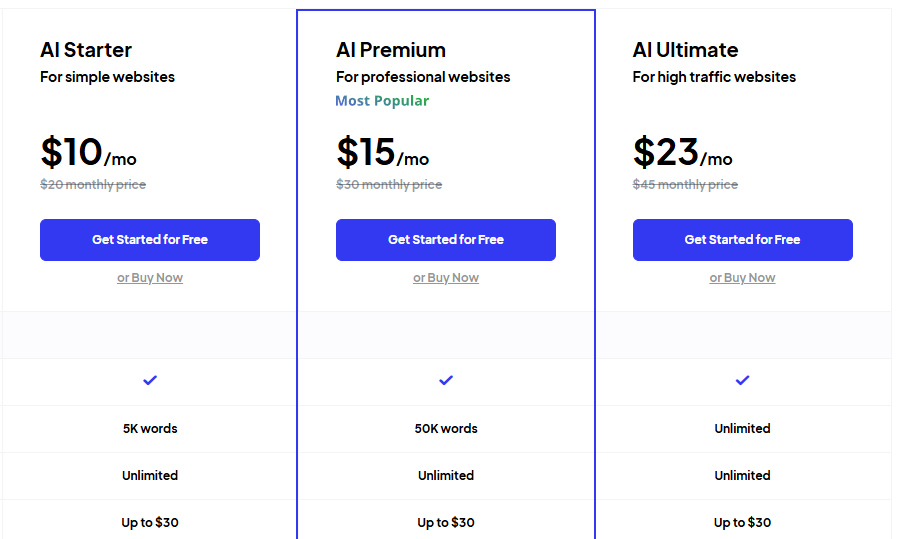Click the $15/mo price on AI Premium
Viewport: 898px width, 539px height.
383,153
